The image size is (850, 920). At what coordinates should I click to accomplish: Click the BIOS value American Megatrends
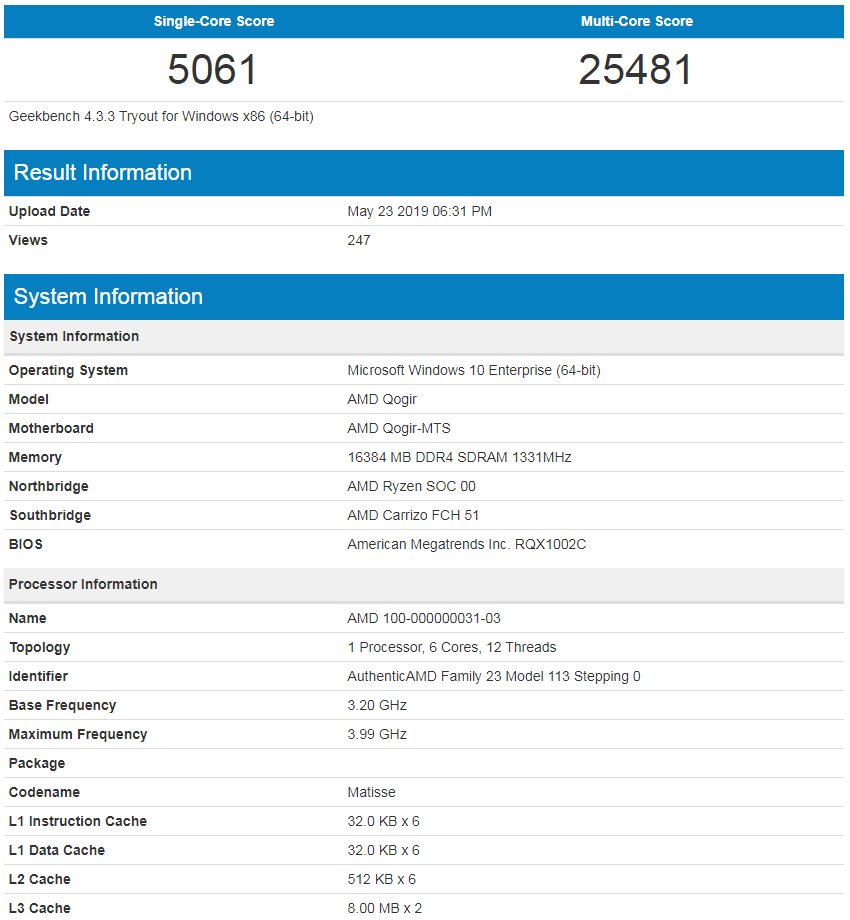(466, 544)
